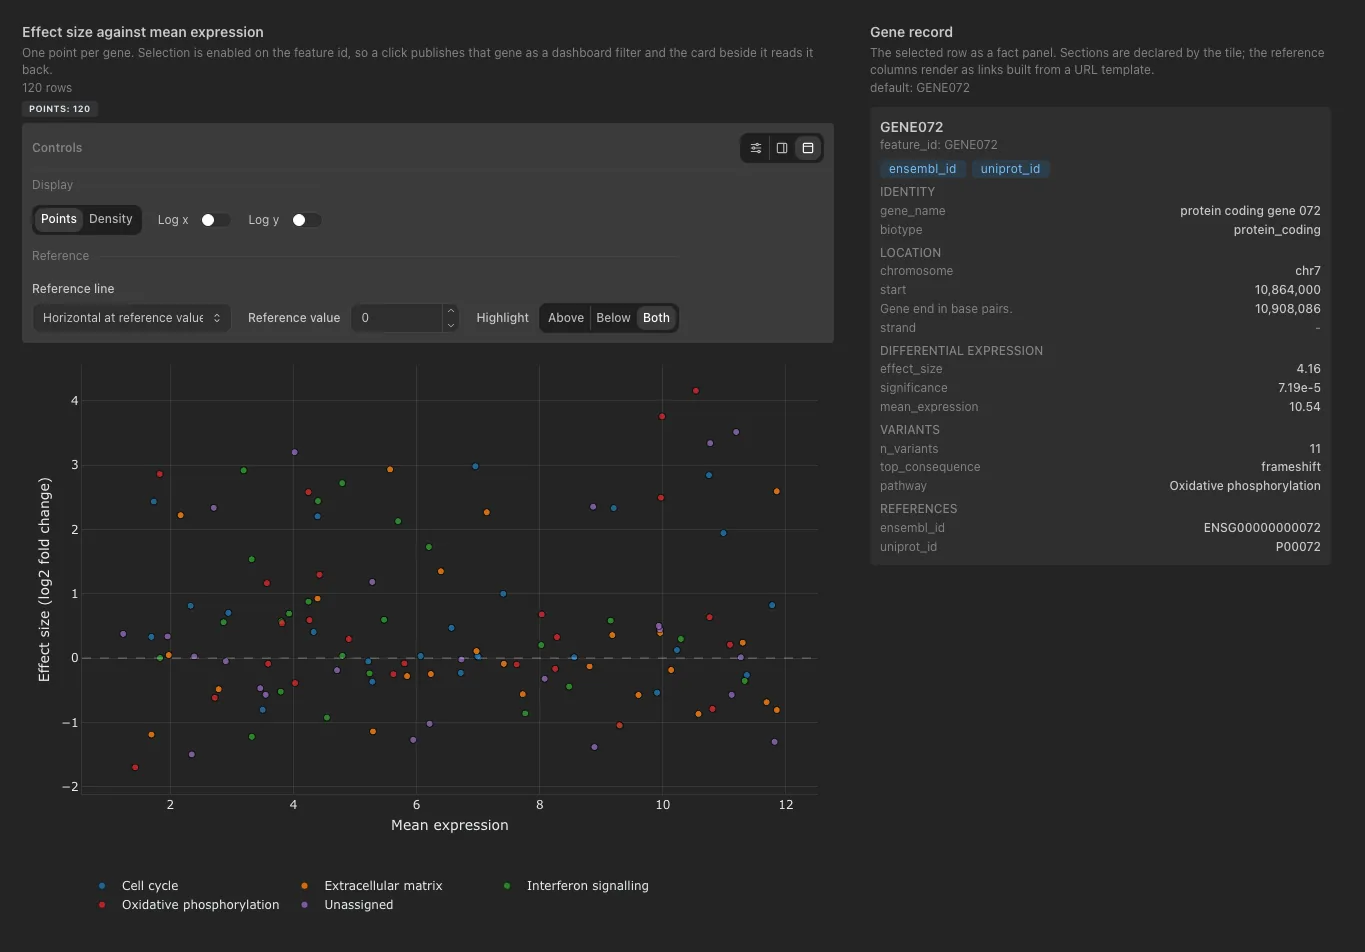
Task: Open the P00072 uniprot reference link
Action: coord(1298,547)
